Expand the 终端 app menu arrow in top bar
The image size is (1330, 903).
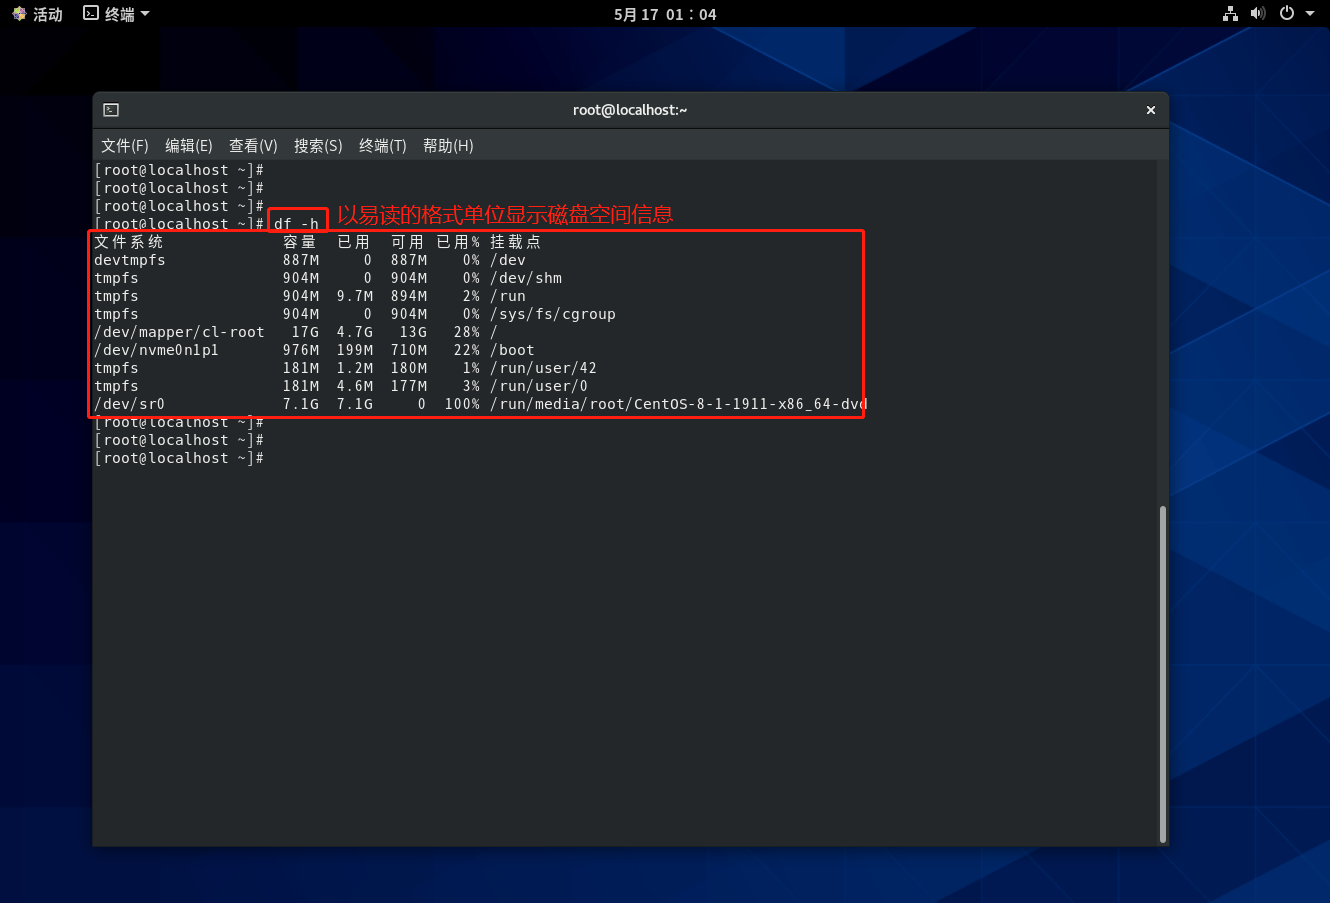tap(145, 14)
